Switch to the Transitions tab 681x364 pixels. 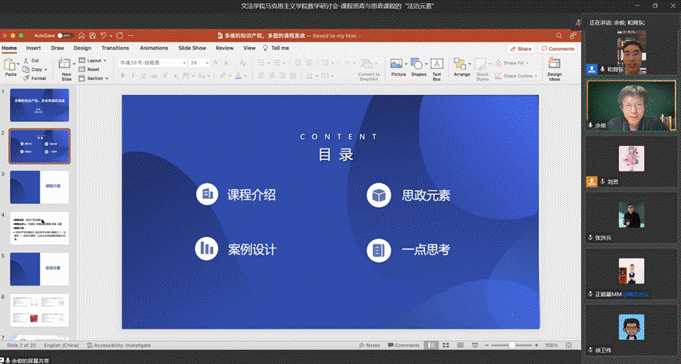click(115, 48)
